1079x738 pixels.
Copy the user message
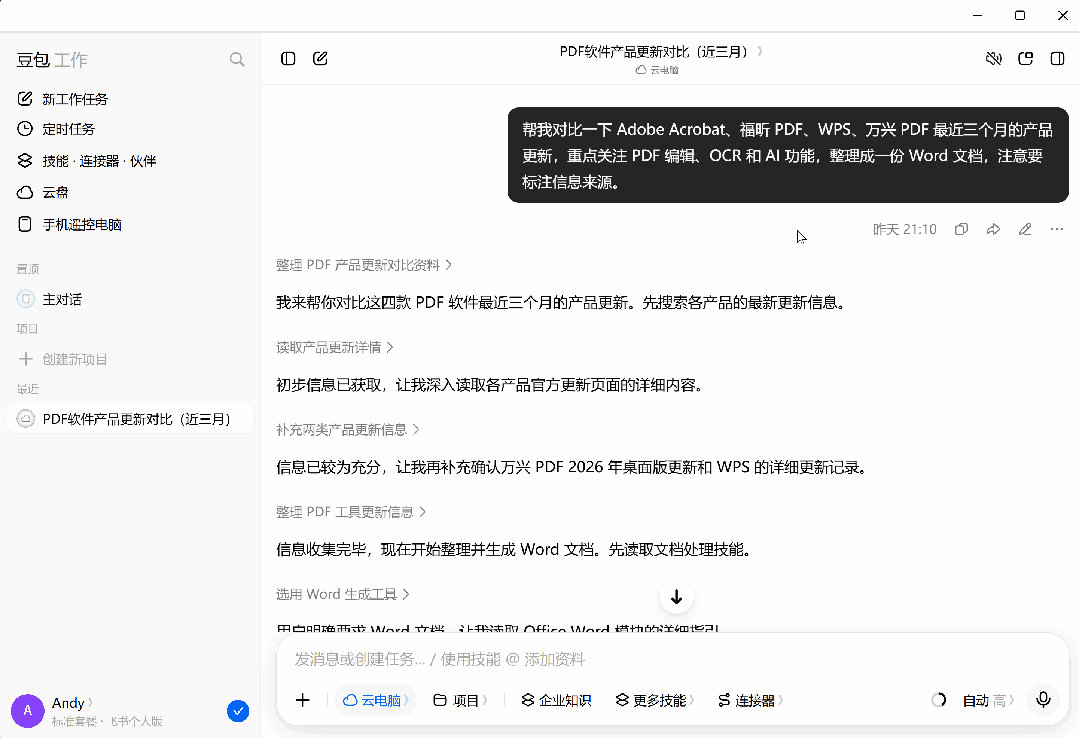click(961, 229)
